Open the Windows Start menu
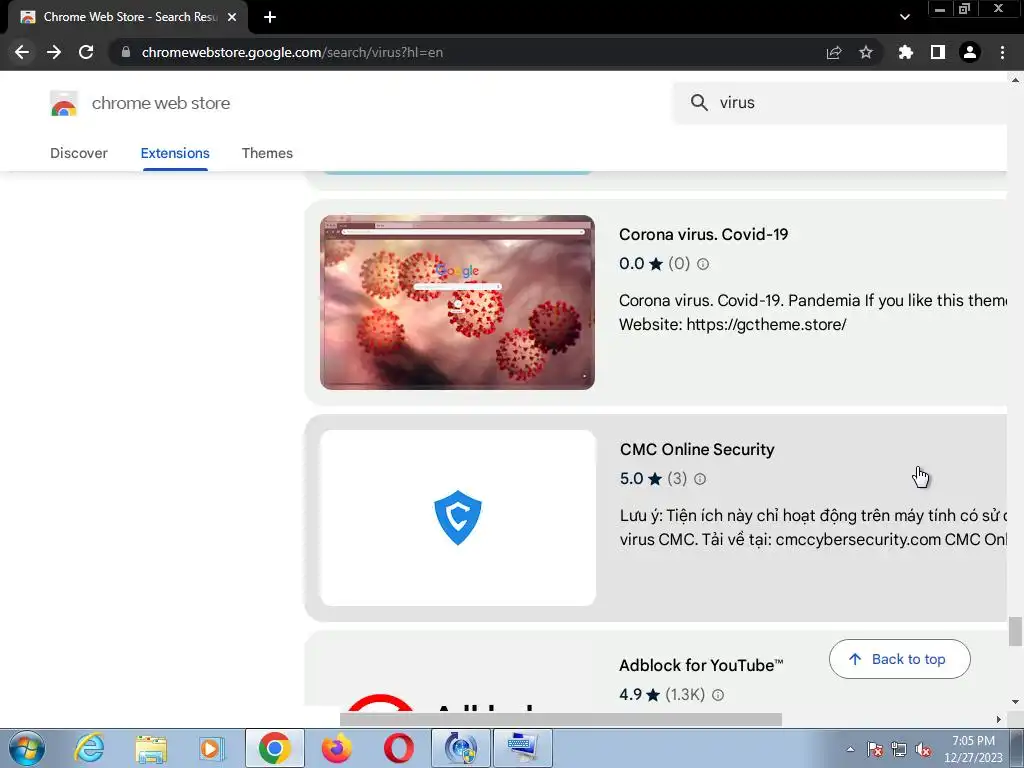This screenshot has width=1024, height=768. tap(27, 748)
